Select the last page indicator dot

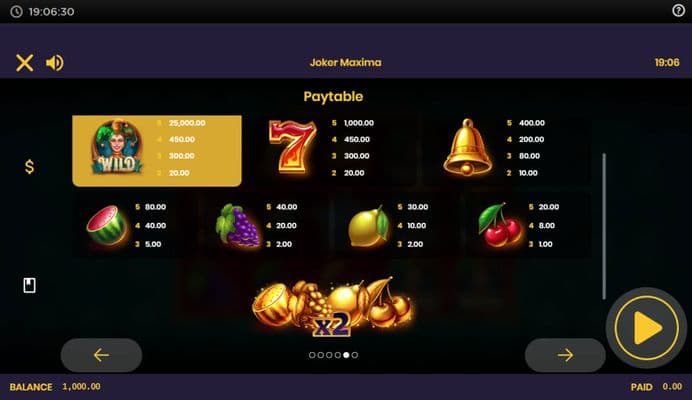tap(355, 355)
